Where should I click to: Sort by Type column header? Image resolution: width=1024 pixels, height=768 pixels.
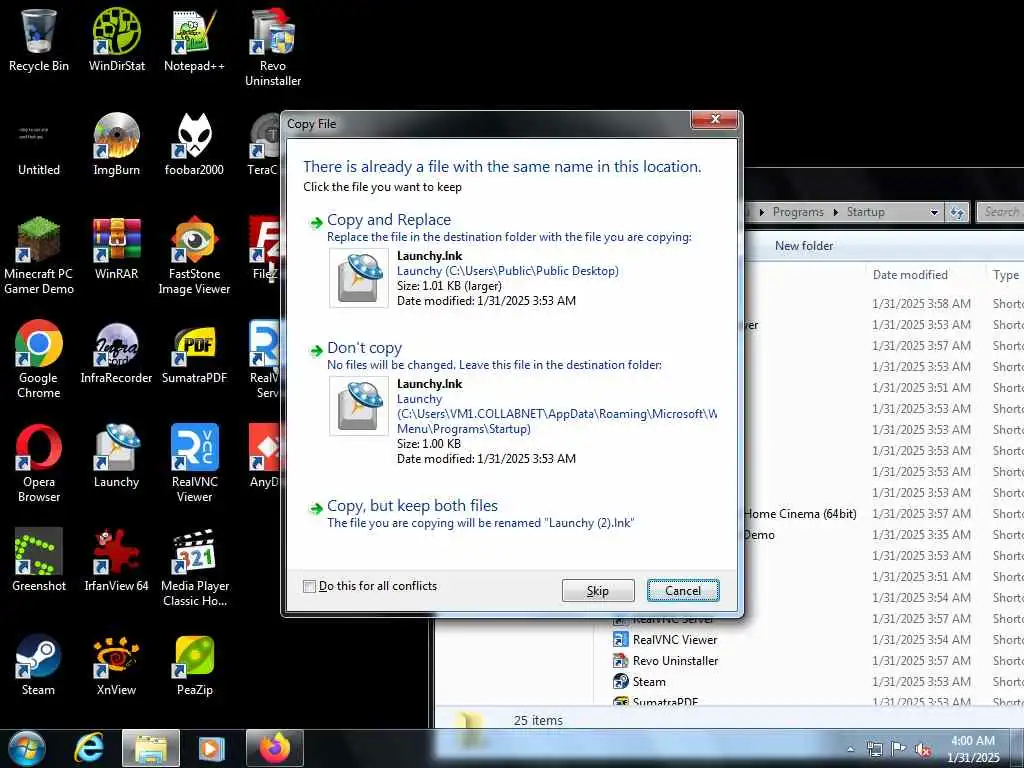coord(1006,275)
